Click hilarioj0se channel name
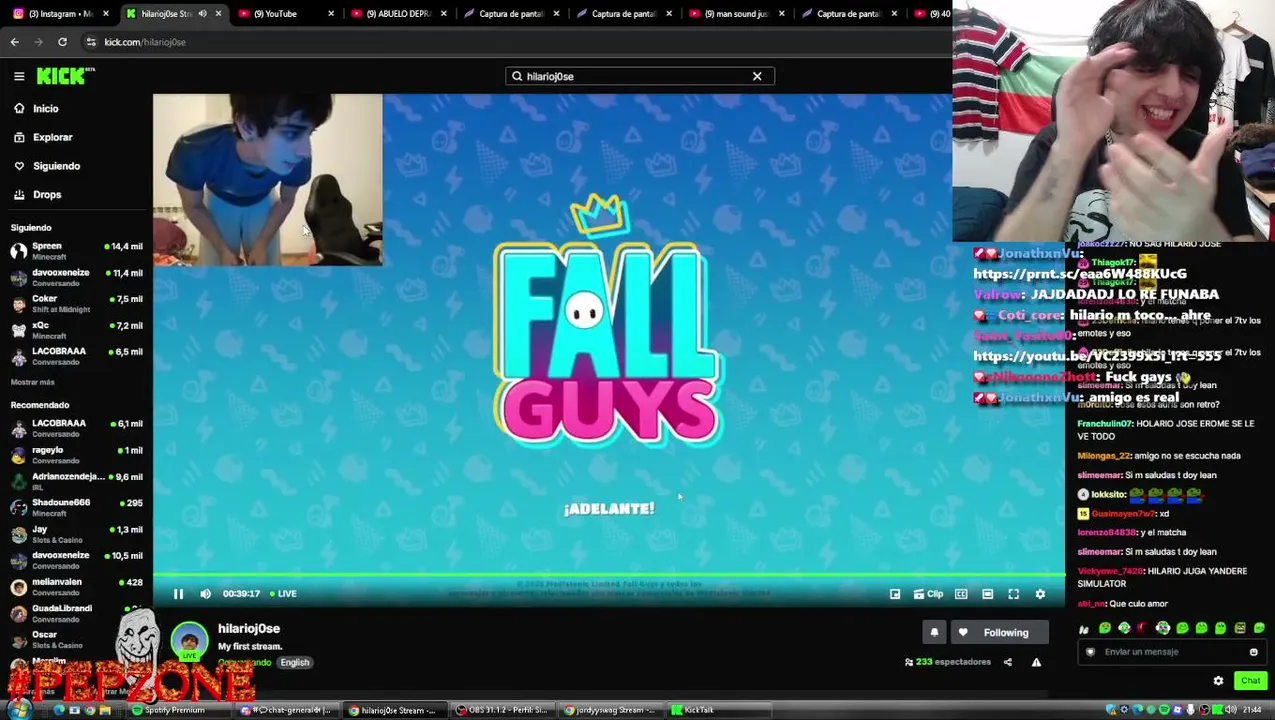 [x=249, y=628]
